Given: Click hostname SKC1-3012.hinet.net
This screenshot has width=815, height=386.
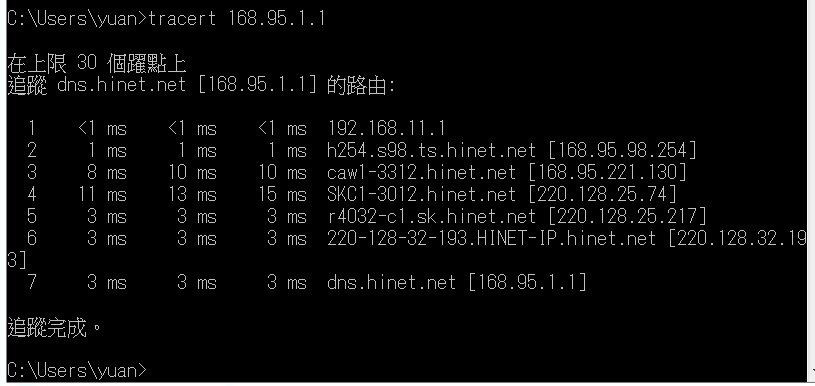Looking at the screenshot, I should tap(422, 194).
